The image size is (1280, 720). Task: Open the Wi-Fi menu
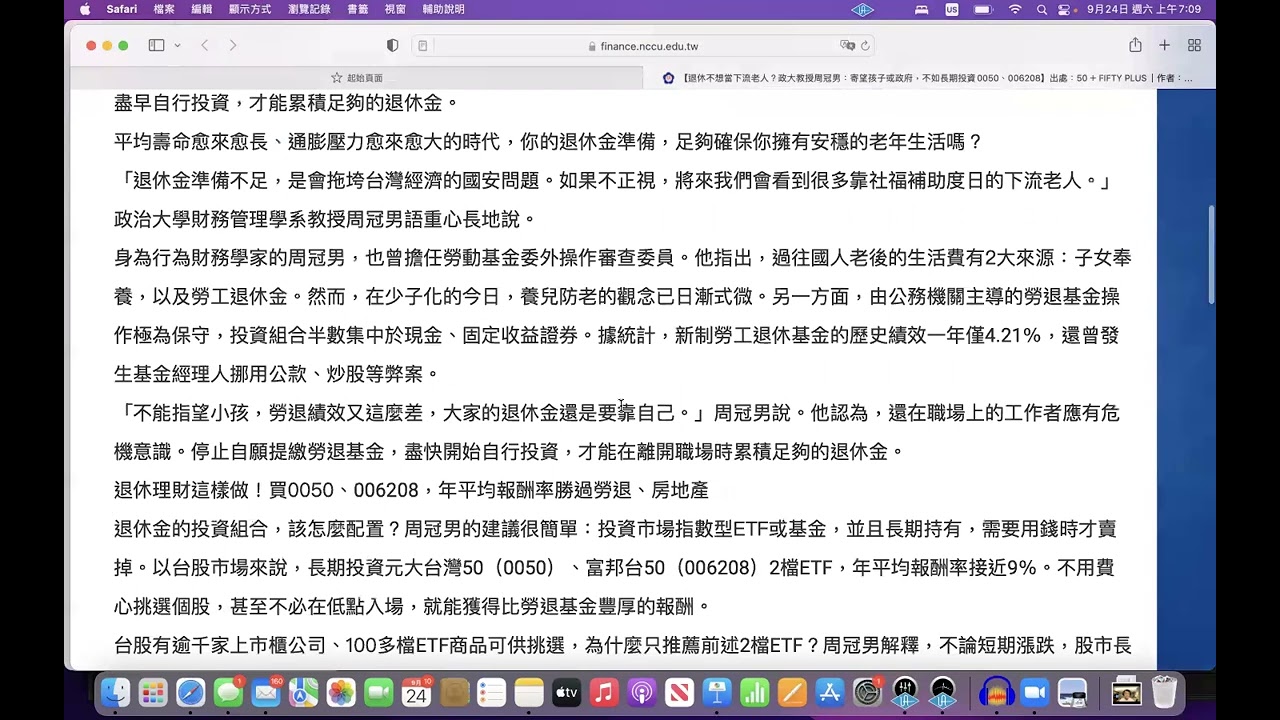1015,9
